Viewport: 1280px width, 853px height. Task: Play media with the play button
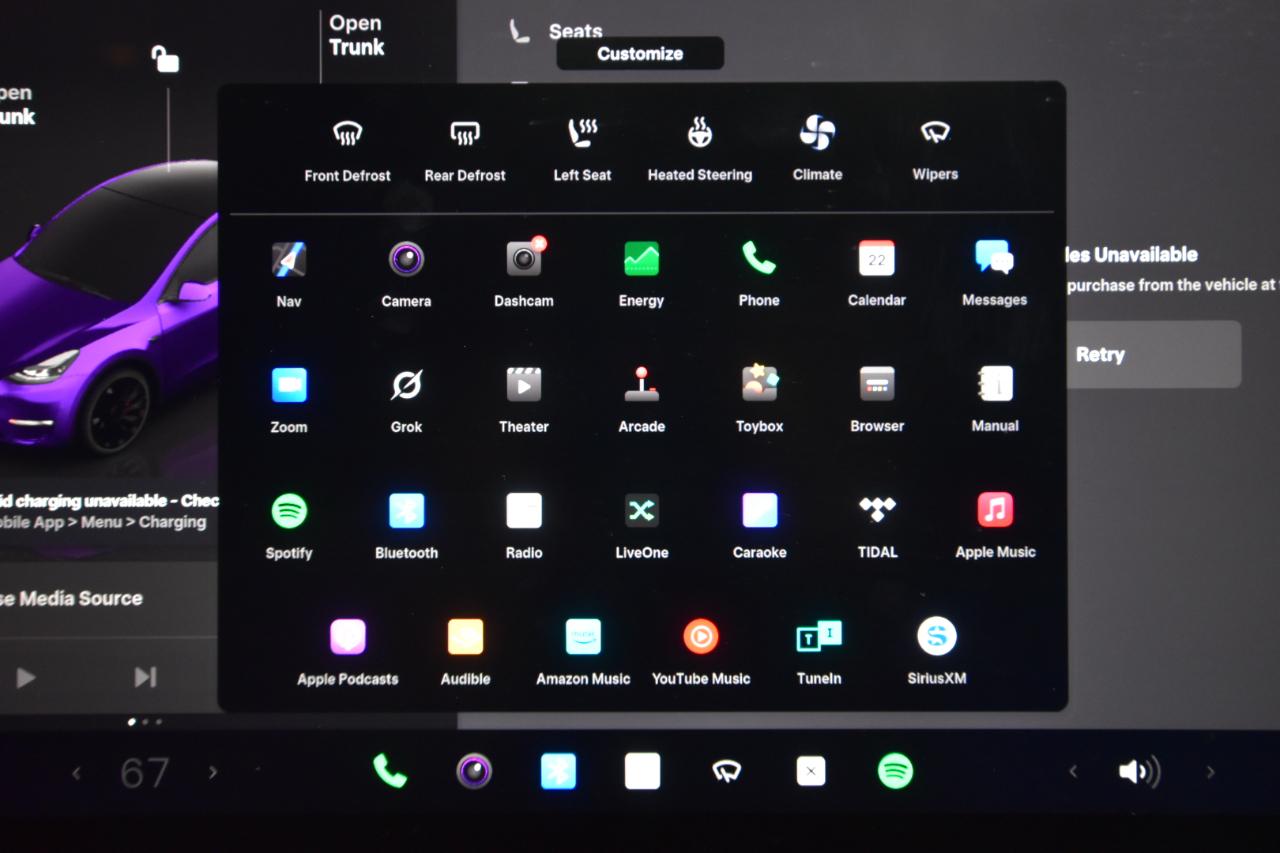point(26,678)
